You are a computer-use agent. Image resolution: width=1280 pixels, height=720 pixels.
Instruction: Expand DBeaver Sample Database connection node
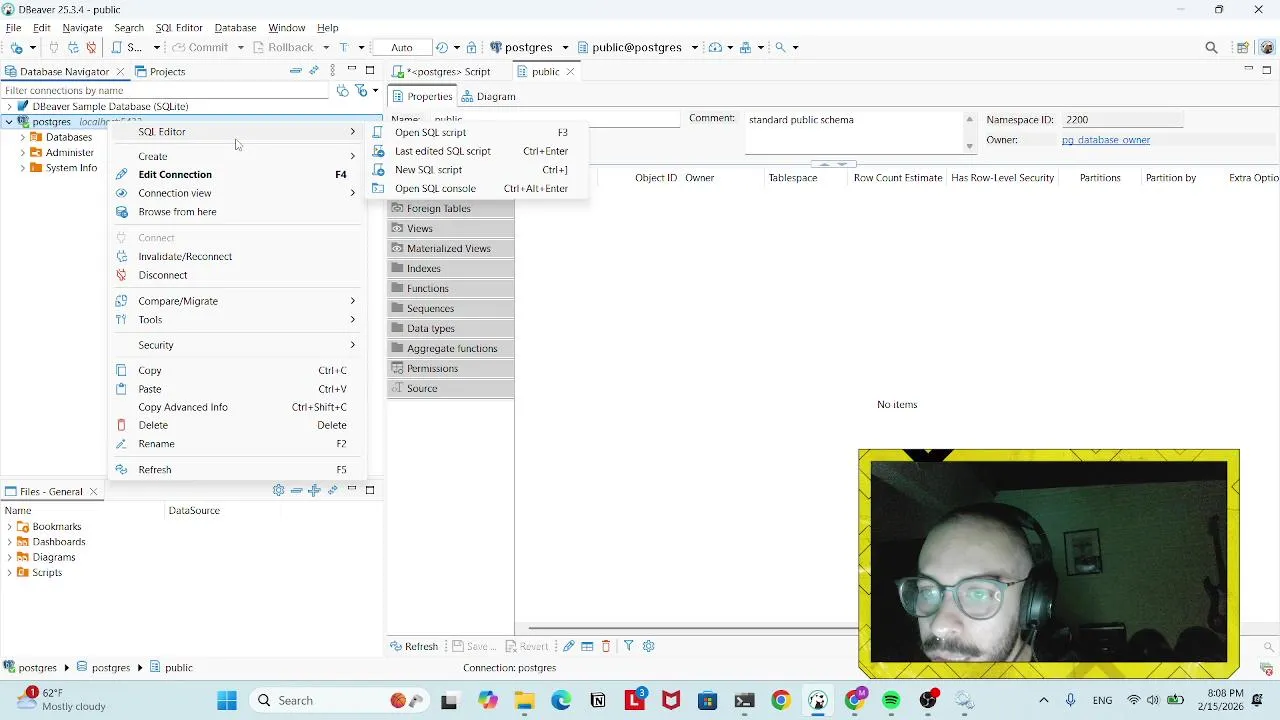point(9,106)
